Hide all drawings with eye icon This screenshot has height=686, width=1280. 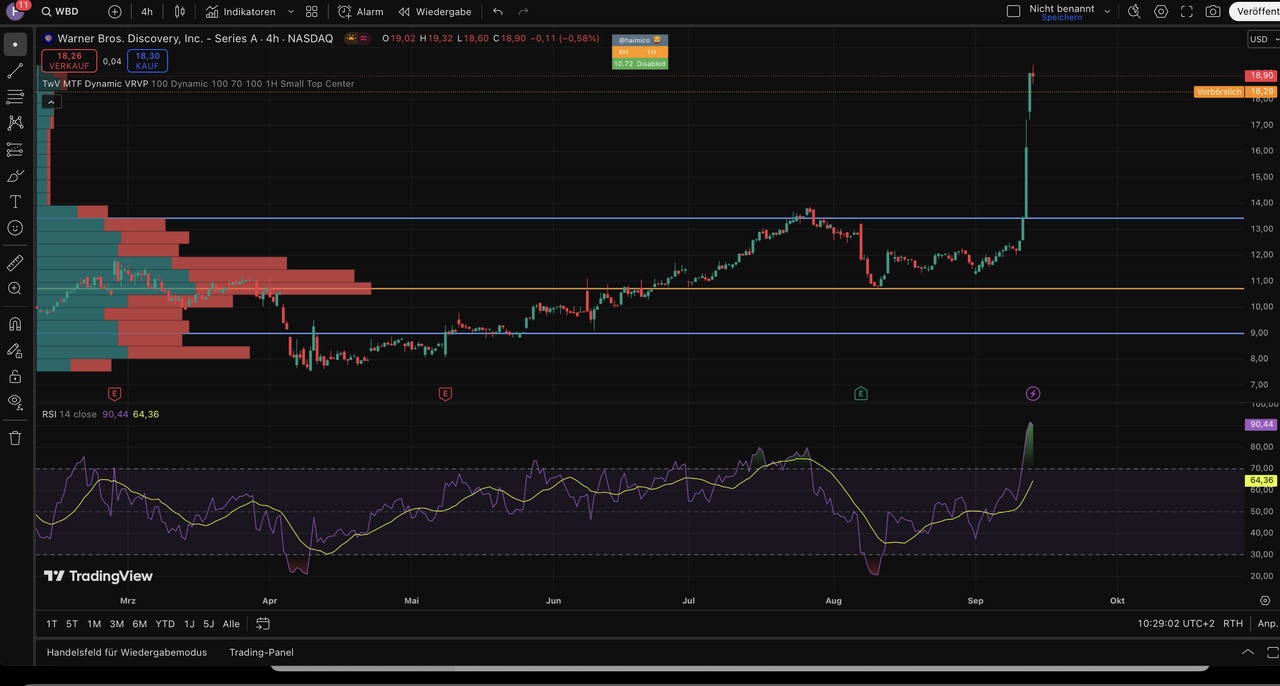(x=15, y=402)
